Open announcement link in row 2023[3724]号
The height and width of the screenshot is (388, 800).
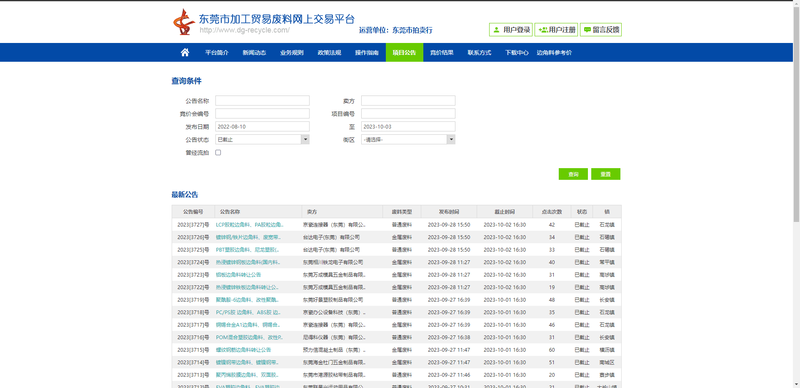(248, 262)
